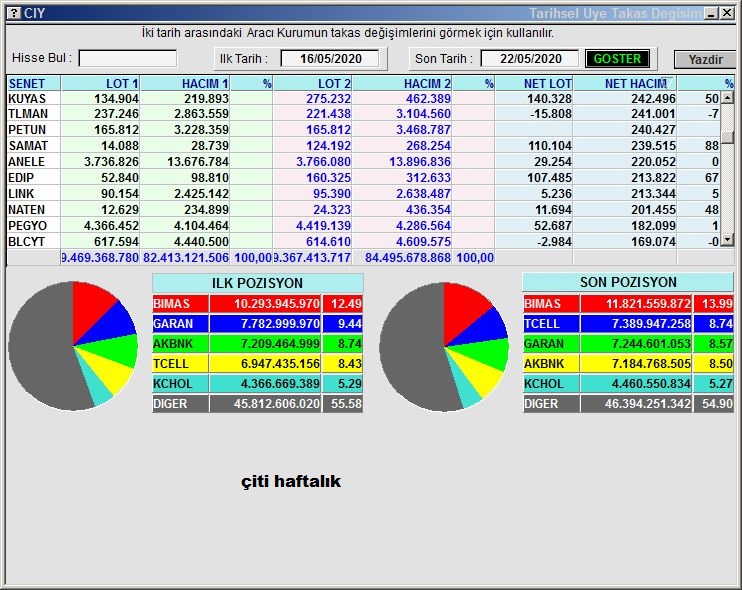Sort by the HACIM 1 column header
742x590 pixels.
coord(185,84)
